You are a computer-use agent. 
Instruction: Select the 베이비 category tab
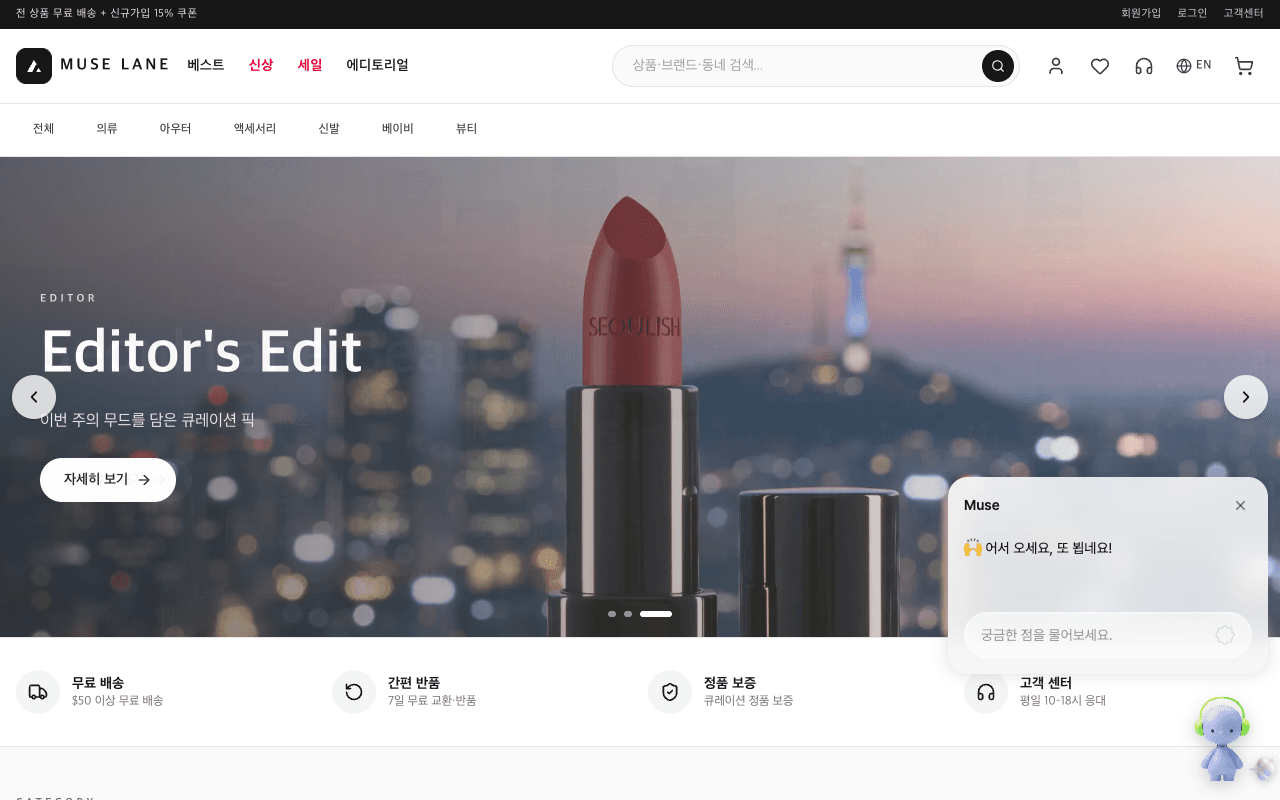(x=398, y=129)
